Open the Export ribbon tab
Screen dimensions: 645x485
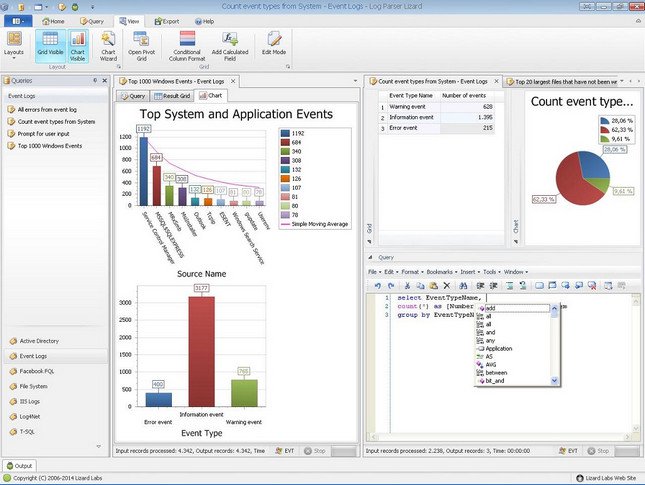(166, 20)
